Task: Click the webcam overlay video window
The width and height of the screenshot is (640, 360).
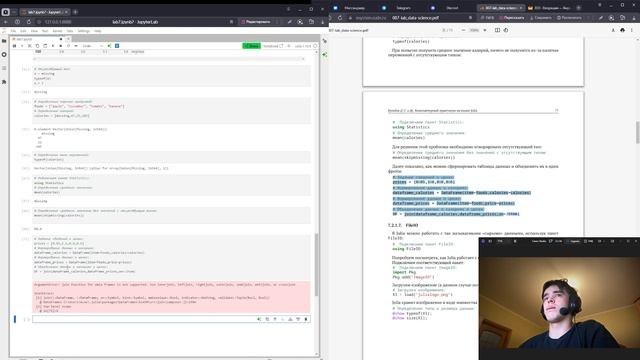Action: click(x=559, y=298)
